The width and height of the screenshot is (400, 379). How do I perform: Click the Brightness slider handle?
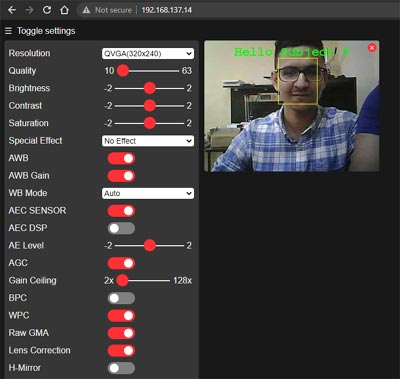pos(150,88)
